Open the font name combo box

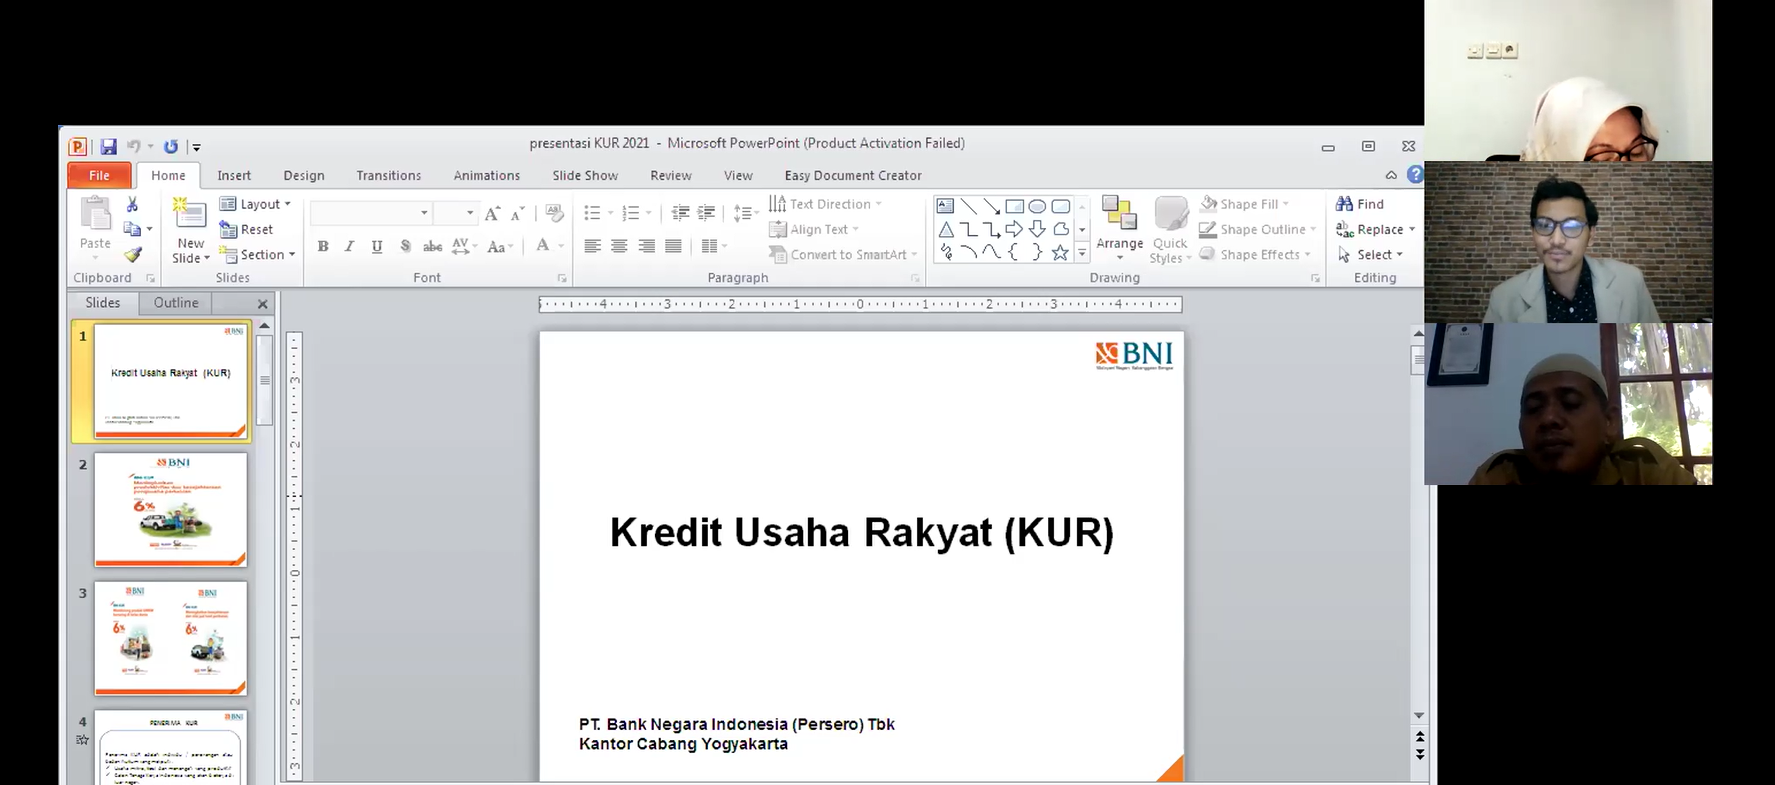click(371, 213)
